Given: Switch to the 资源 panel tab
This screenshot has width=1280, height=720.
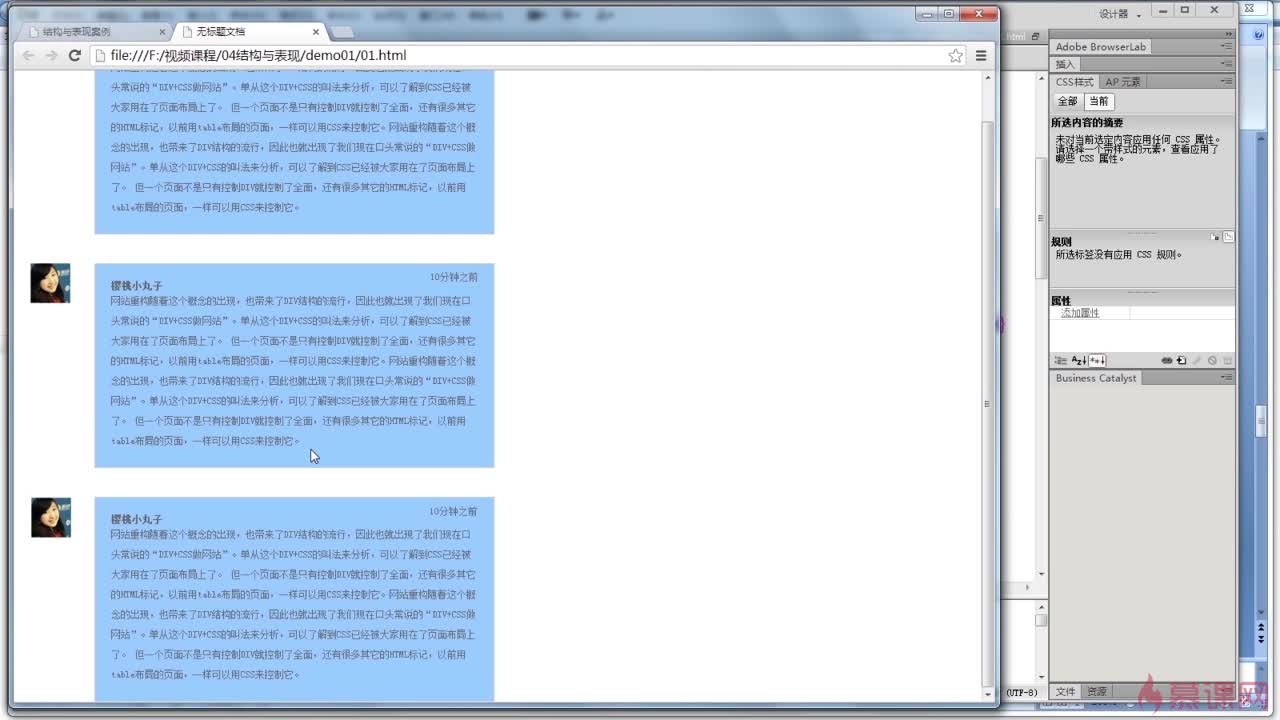Looking at the screenshot, I should (x=1096, y=692).
